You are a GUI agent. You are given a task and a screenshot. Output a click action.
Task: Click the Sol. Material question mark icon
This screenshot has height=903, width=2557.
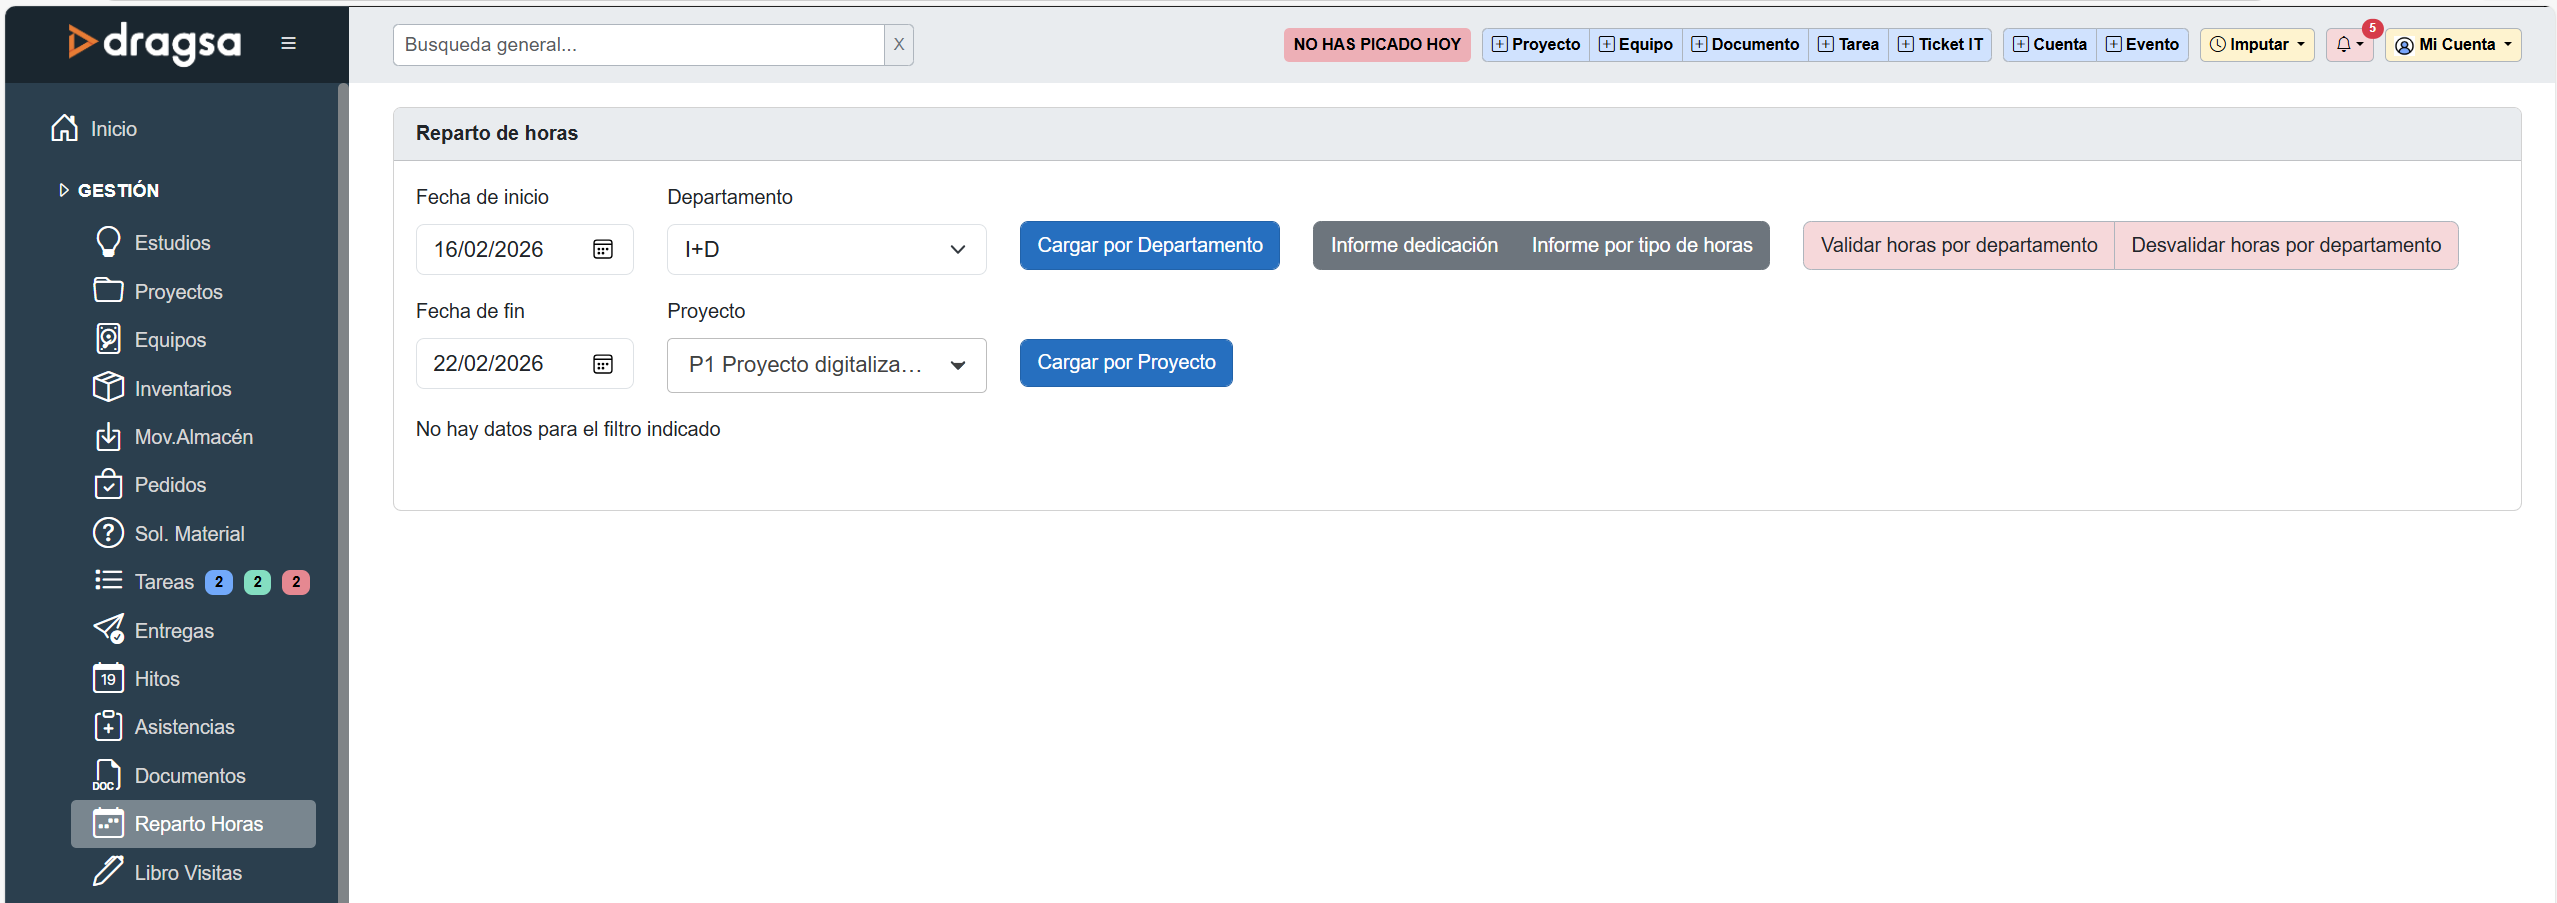click(108, 533)
